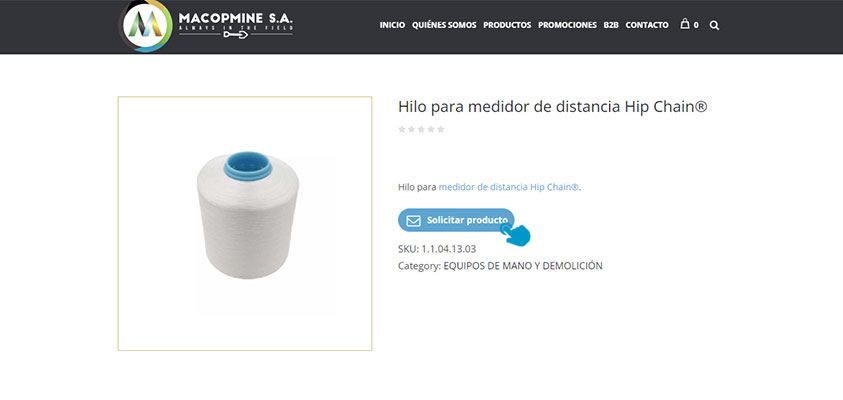Click the pointing hand cursor graphic
The width and height of the screenshot is (843, 400).
pos(516,235)
